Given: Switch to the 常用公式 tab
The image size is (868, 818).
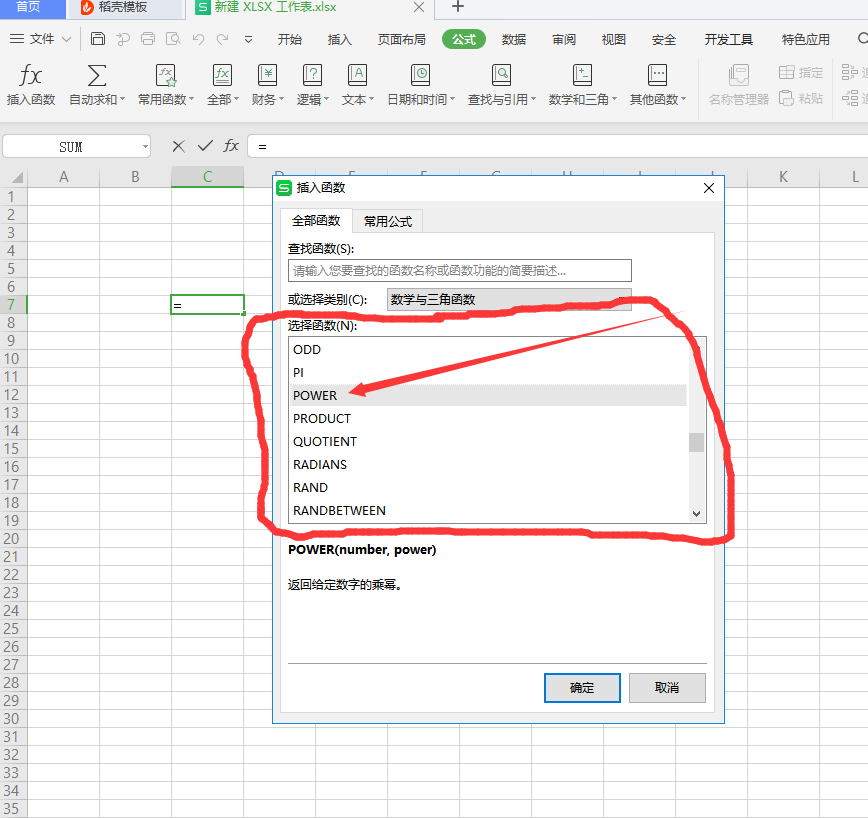Looking at the screenshot, I should [x=388, y=221].
